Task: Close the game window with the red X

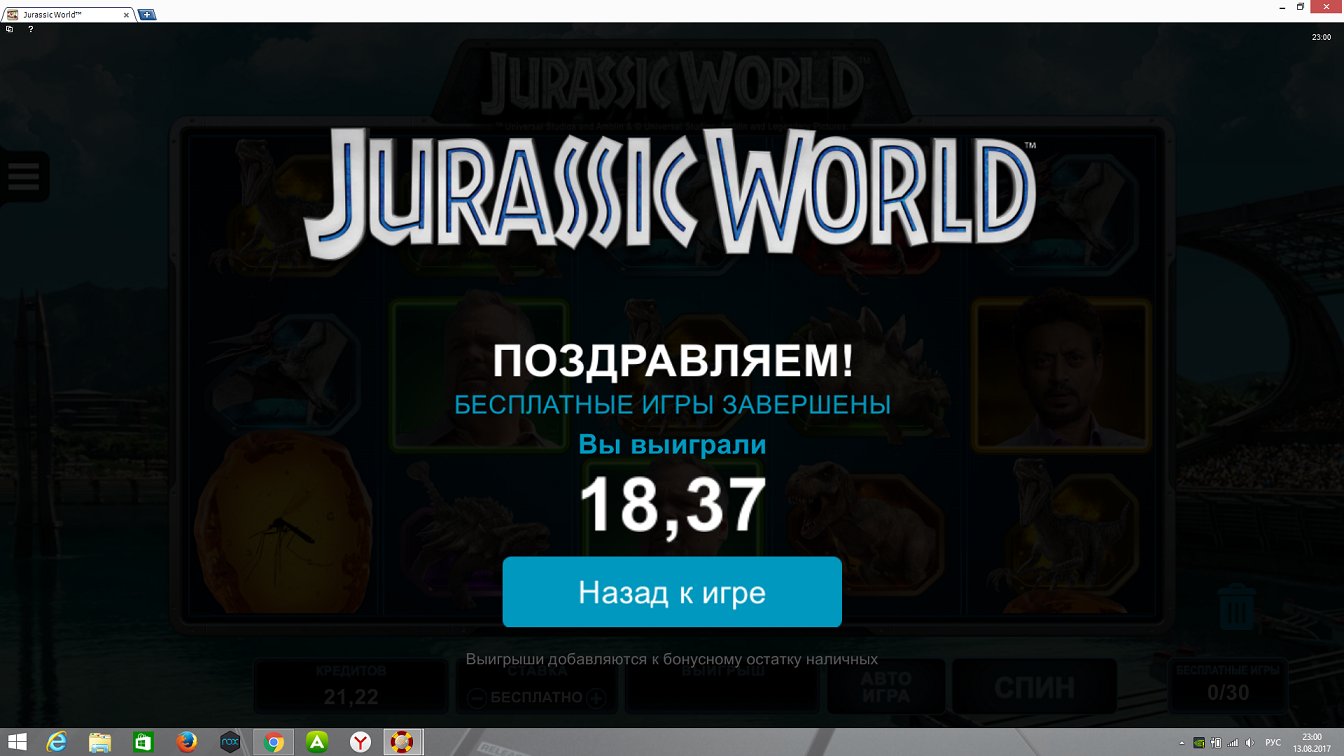Action: pos(1327,8)
